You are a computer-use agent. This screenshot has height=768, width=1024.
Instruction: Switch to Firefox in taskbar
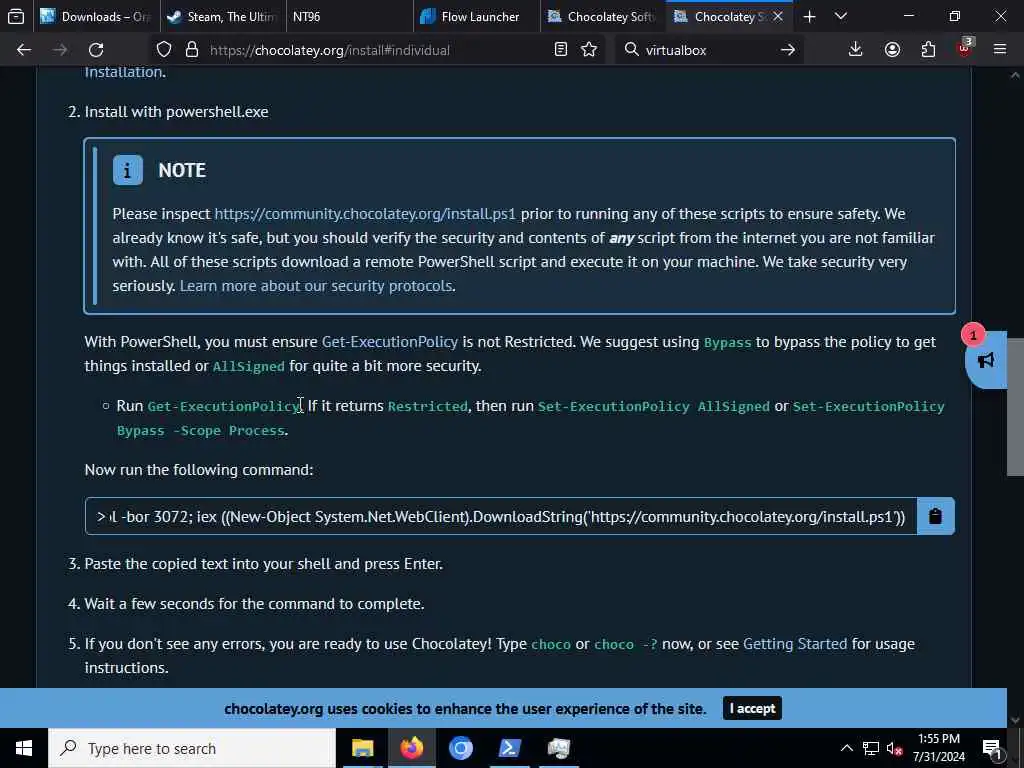tap(411, 748)
